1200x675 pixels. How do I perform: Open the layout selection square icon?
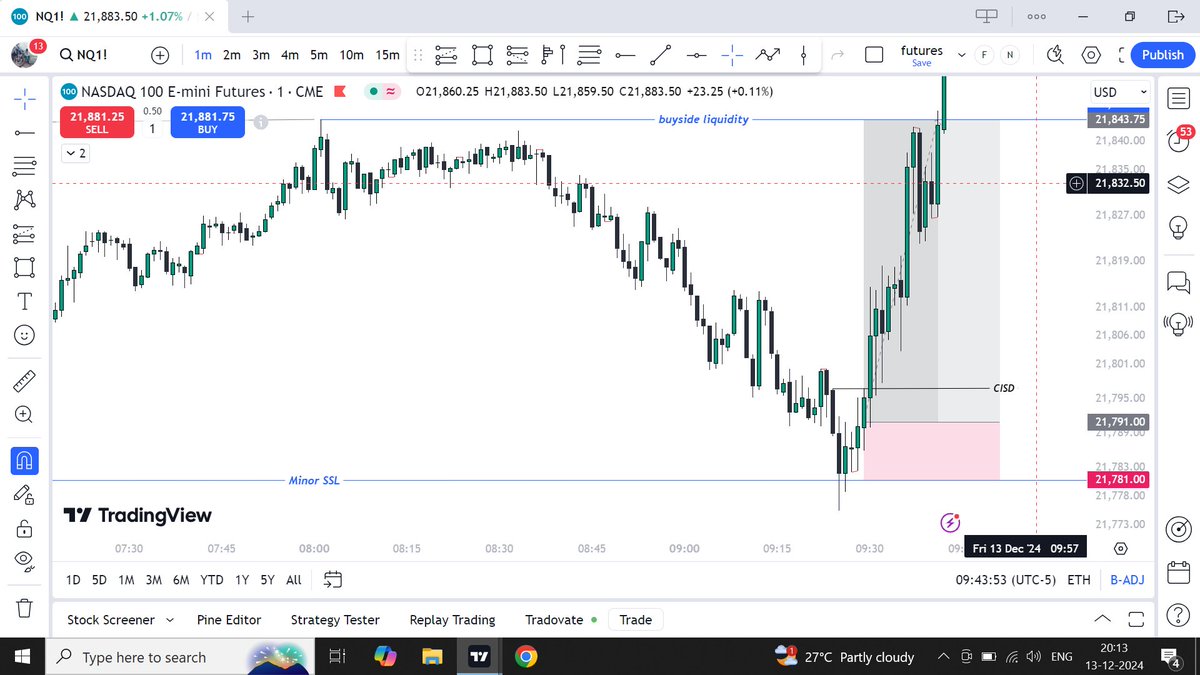point(874,55)
